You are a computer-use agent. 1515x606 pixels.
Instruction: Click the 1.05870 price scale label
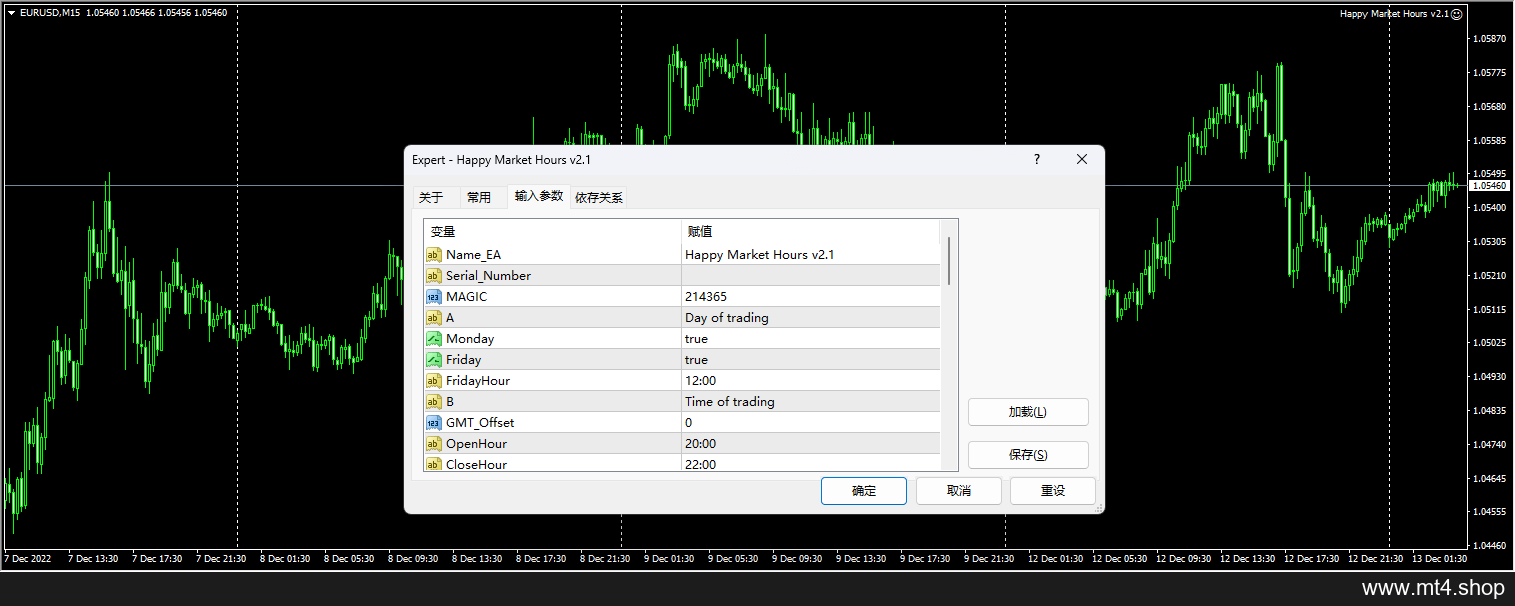point(1490,39)
